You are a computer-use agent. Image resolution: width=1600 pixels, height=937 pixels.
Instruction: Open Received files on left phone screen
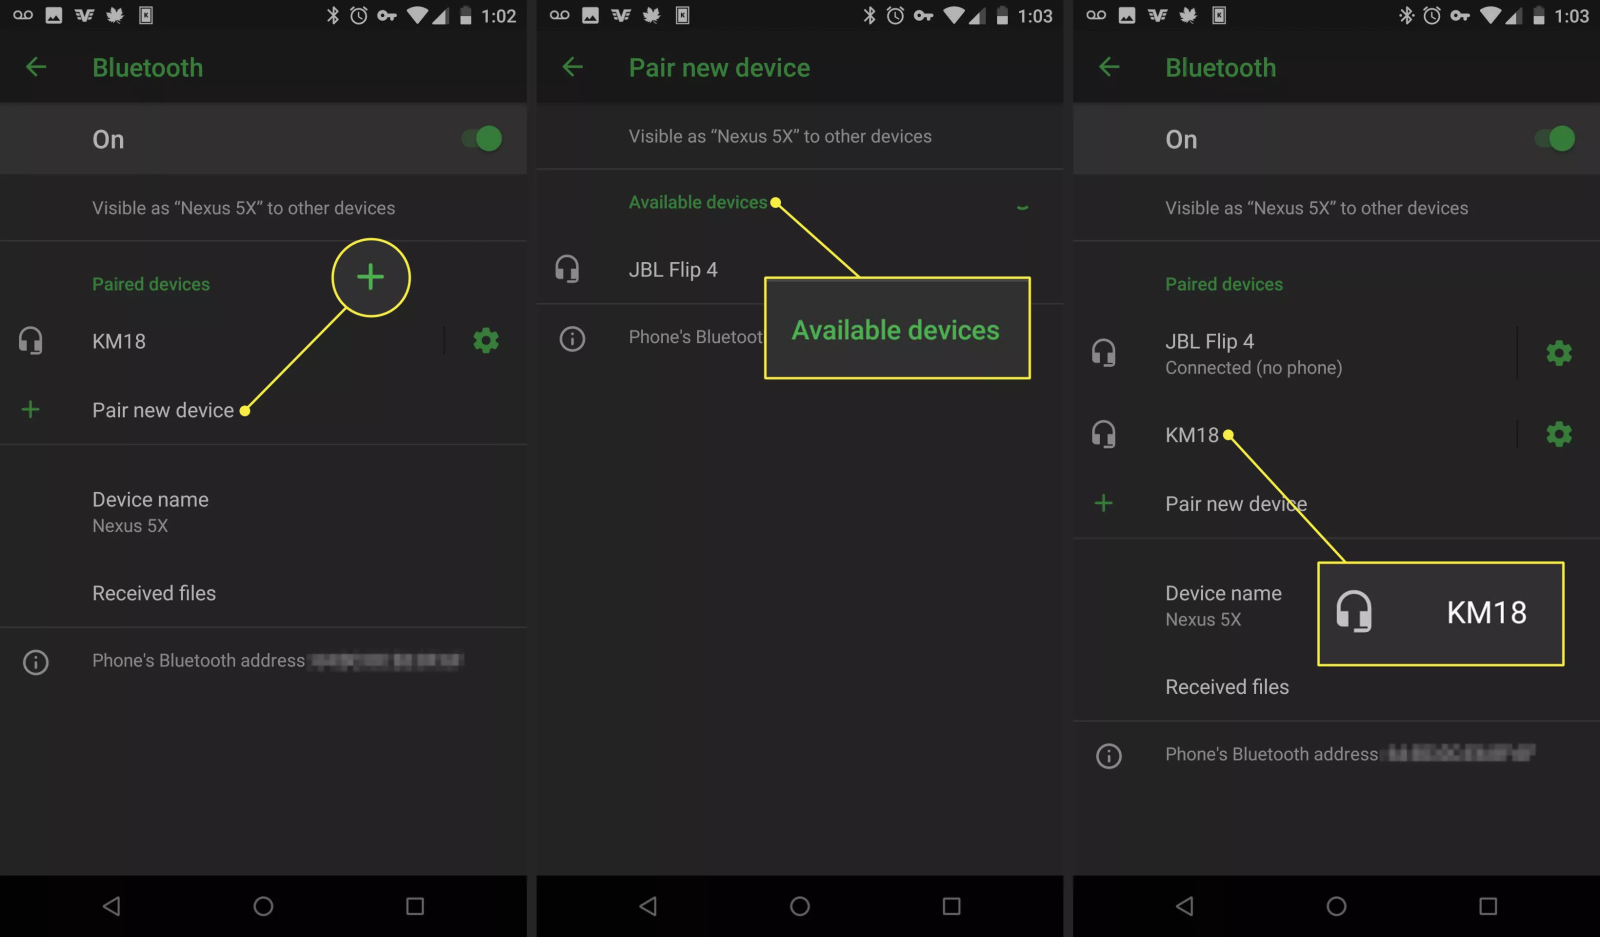coord(263,593)
